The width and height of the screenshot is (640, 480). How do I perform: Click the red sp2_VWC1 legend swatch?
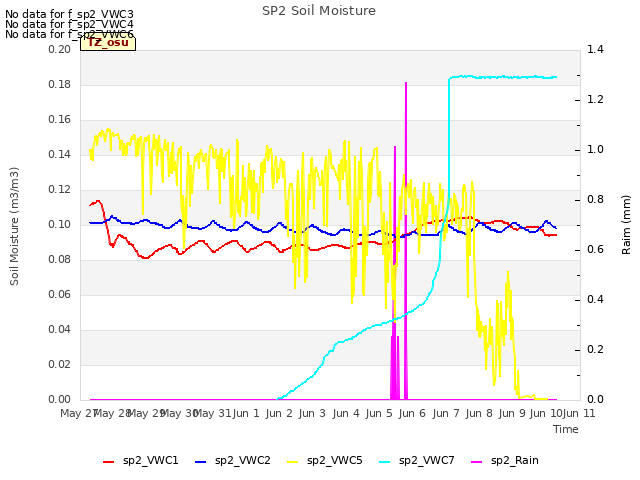(x=109, y=462)
